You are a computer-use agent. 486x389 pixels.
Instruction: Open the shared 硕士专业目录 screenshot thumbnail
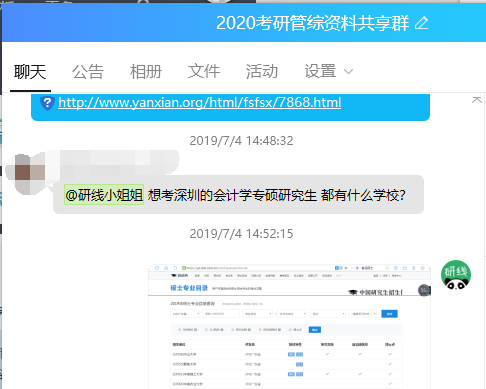coord(289,327)
